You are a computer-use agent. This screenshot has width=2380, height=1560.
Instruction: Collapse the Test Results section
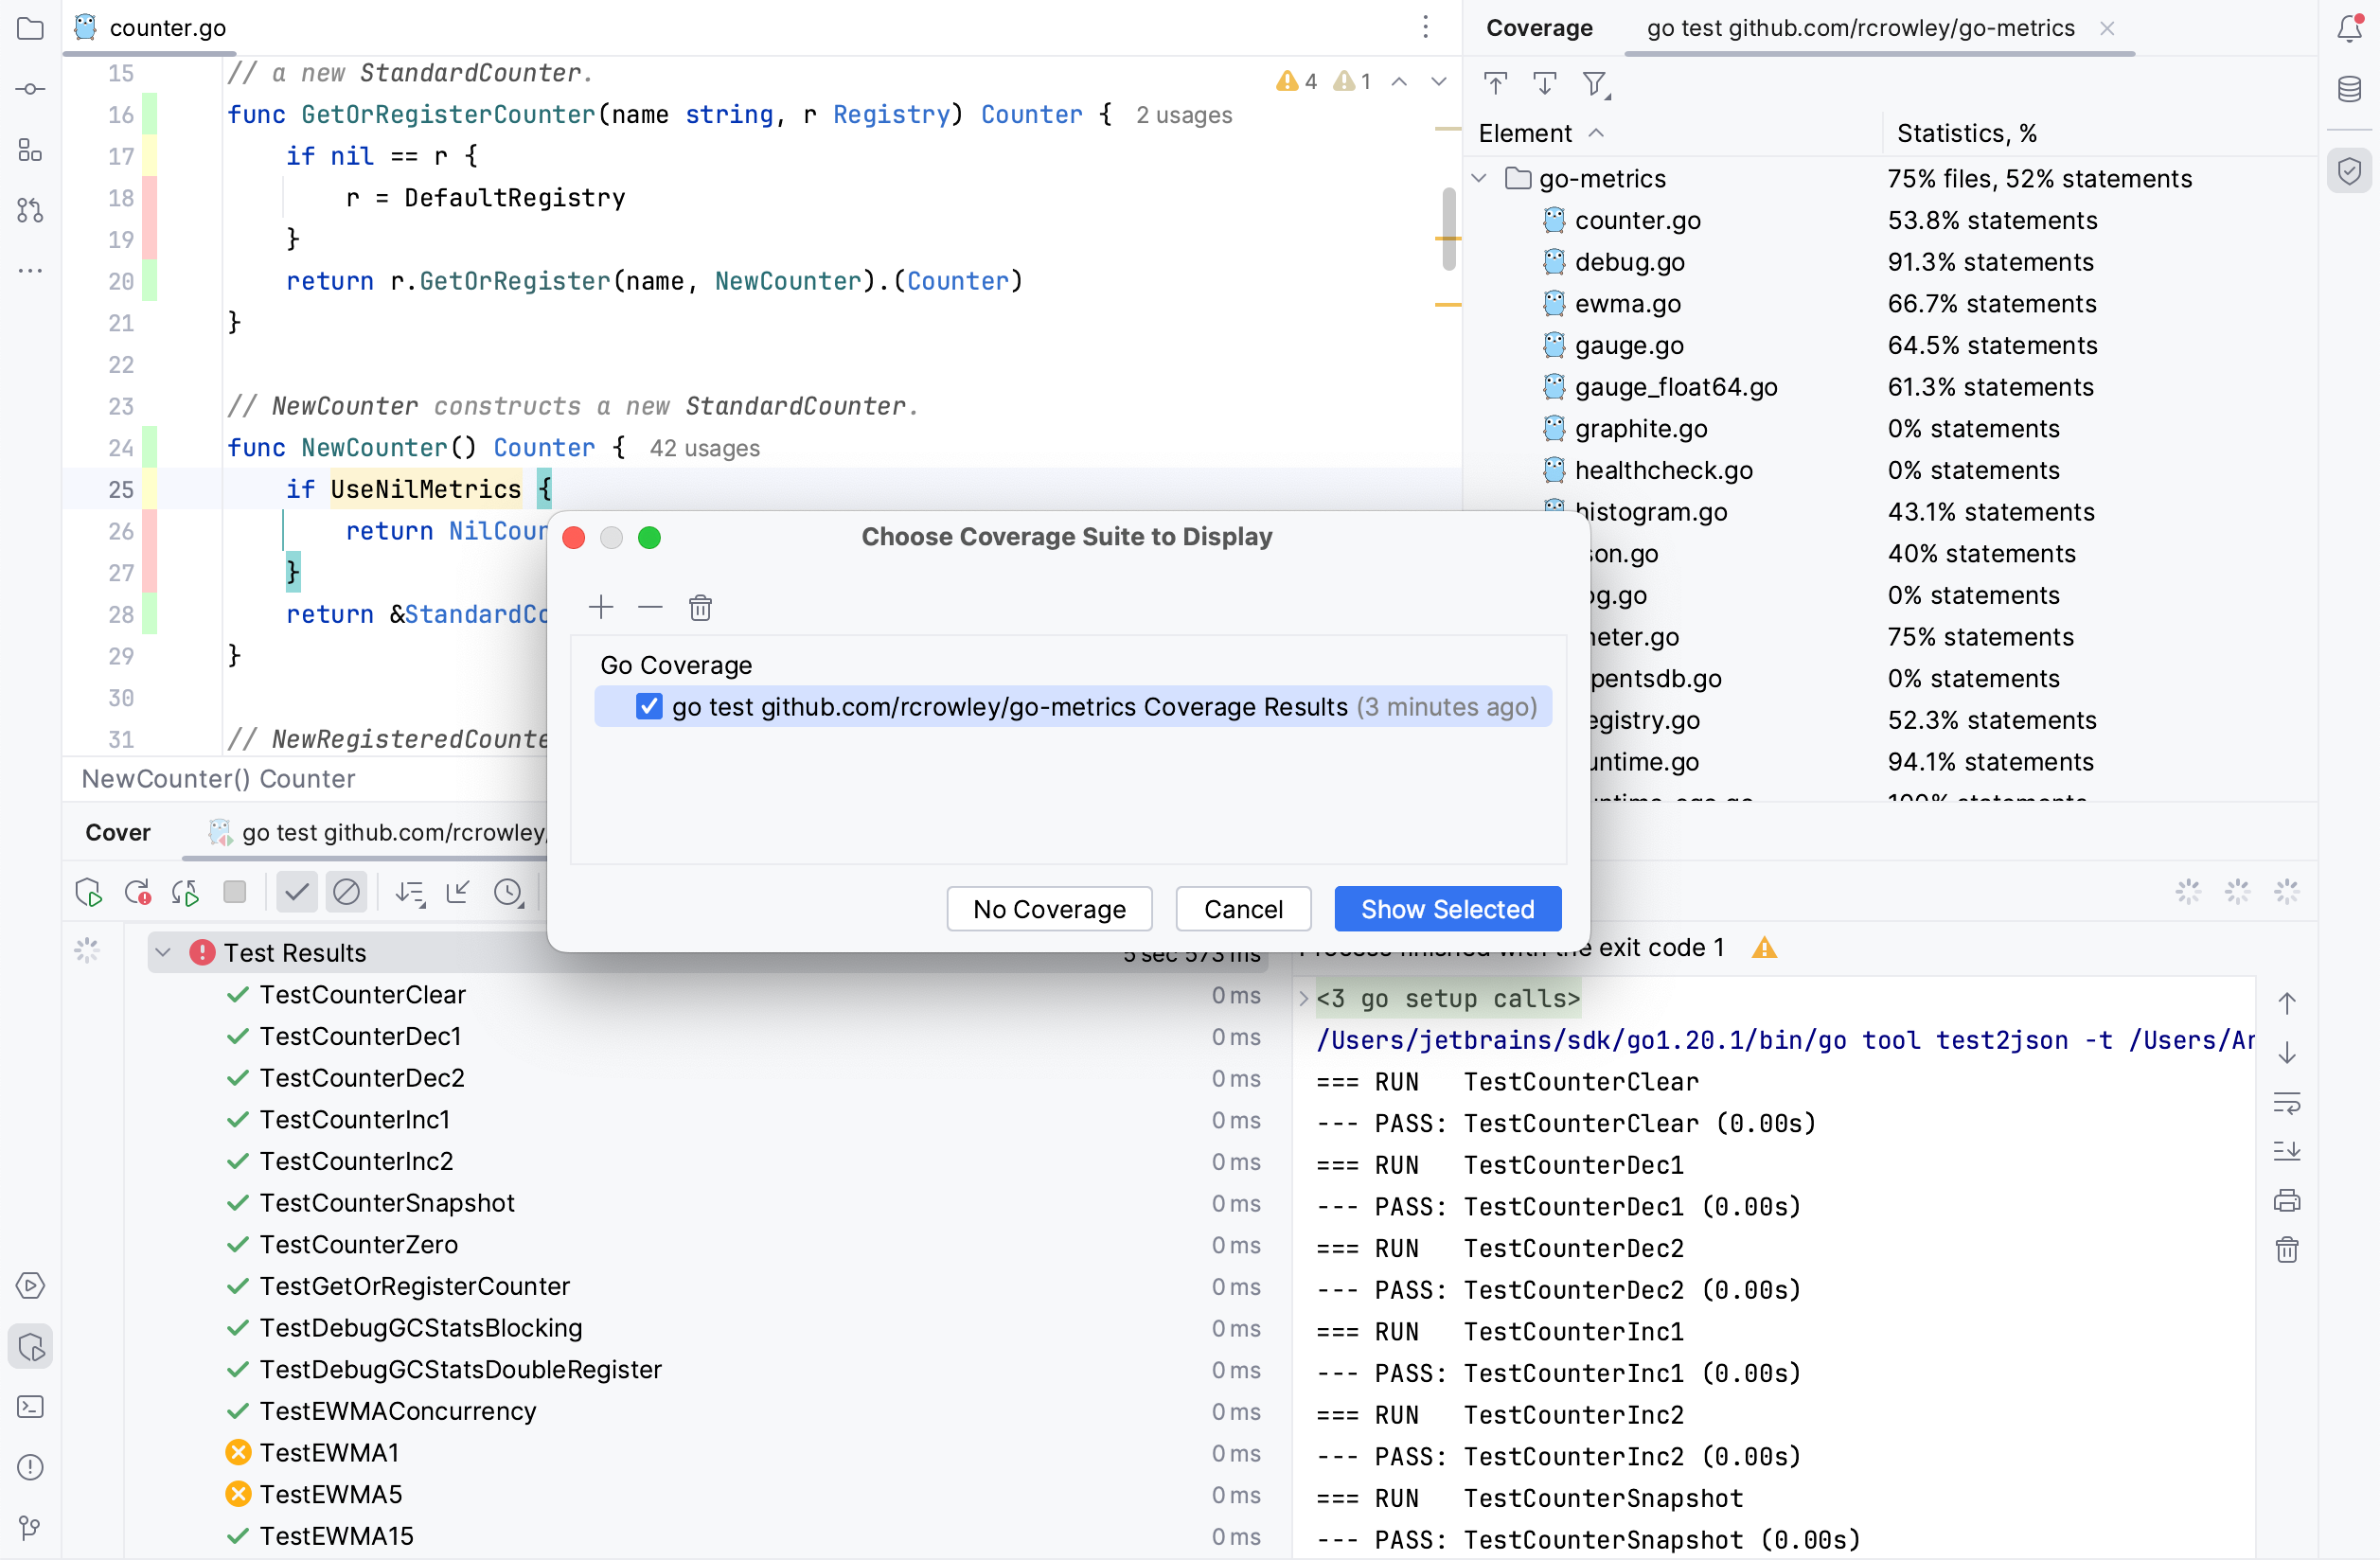point(163,952)
